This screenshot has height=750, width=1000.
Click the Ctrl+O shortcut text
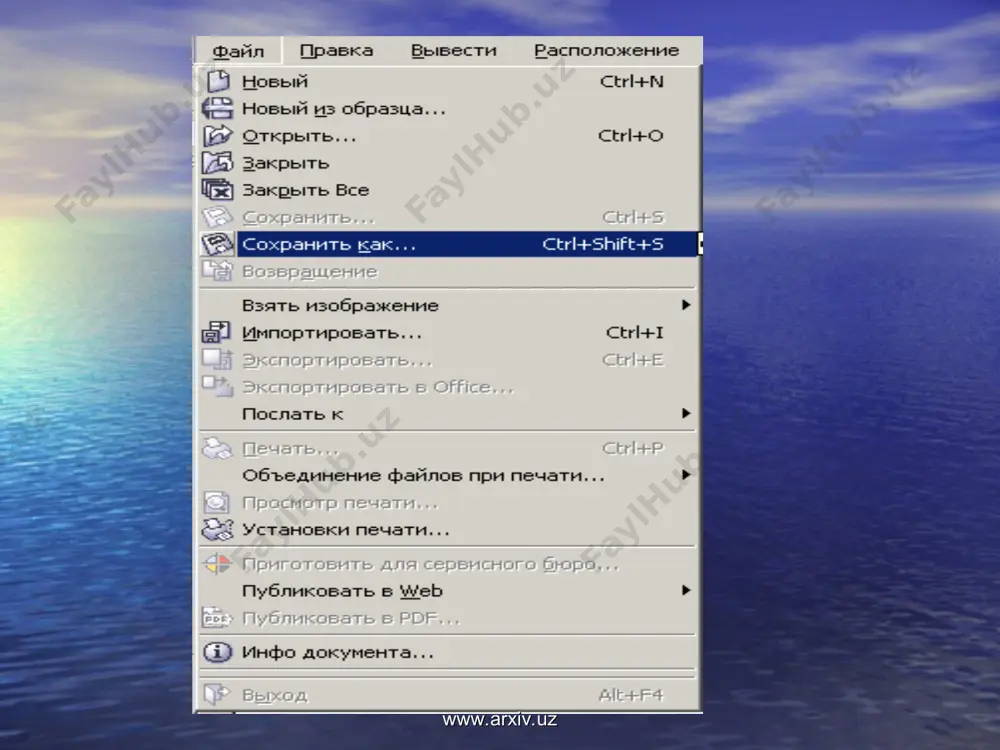click(630, 136)
